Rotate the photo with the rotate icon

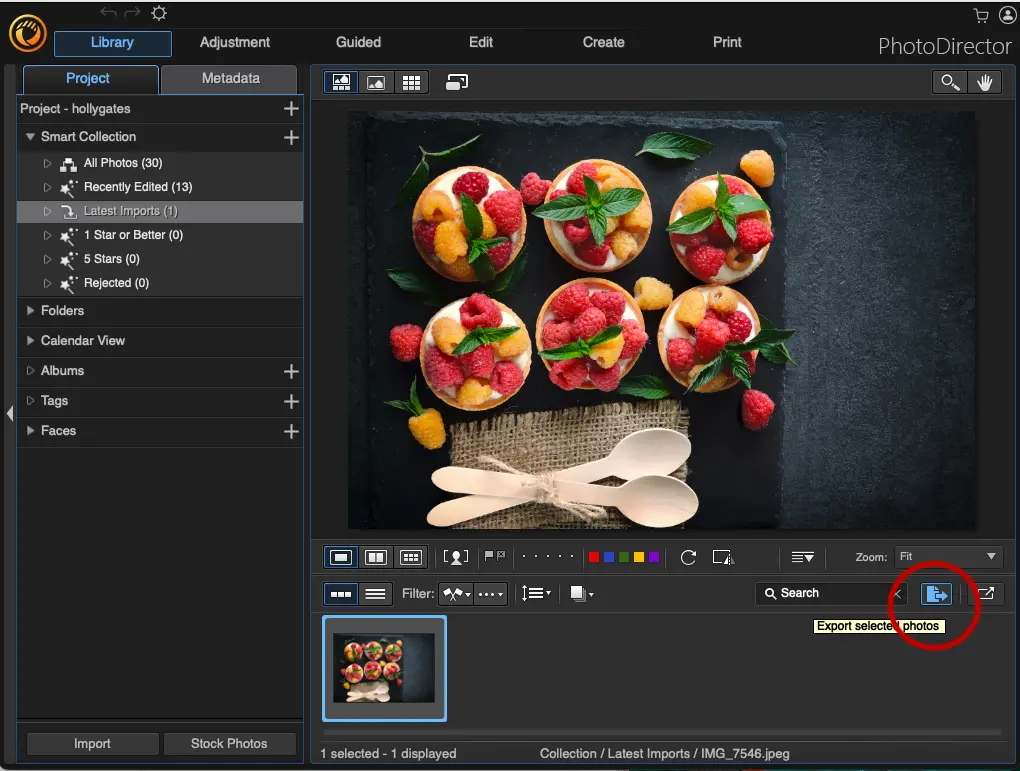coord(688,558)
